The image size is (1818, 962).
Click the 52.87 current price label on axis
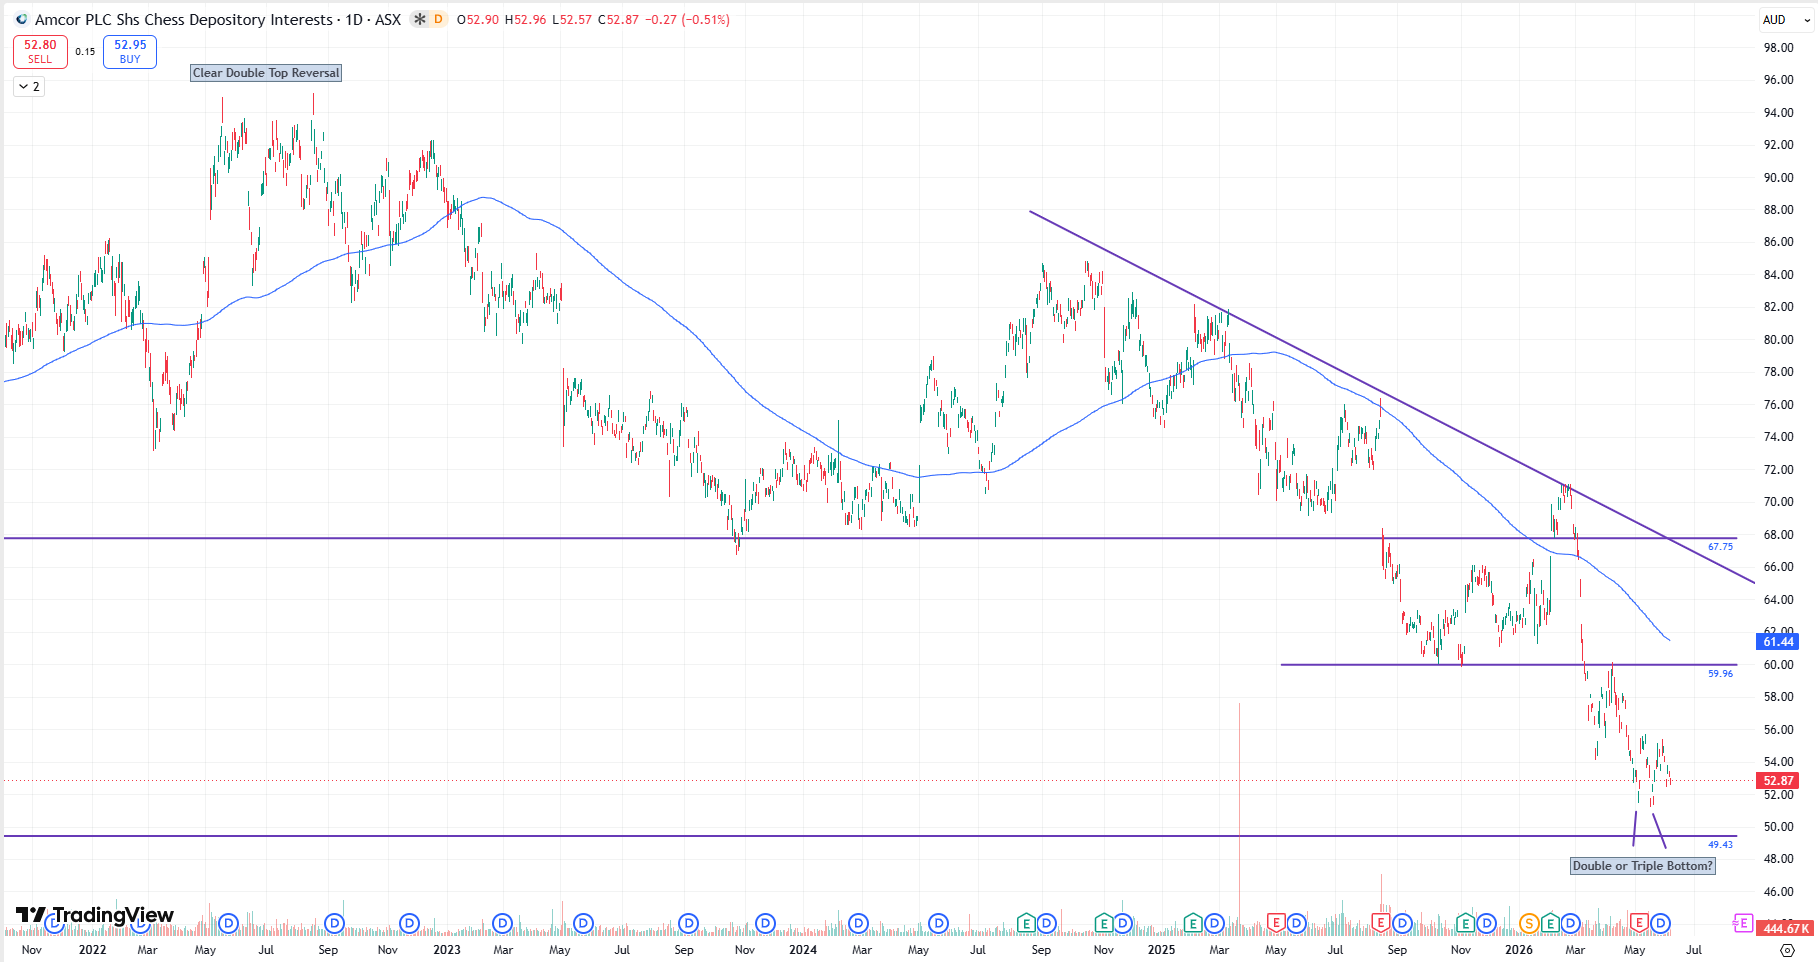pyautogui.click(x=1778, y=781)
